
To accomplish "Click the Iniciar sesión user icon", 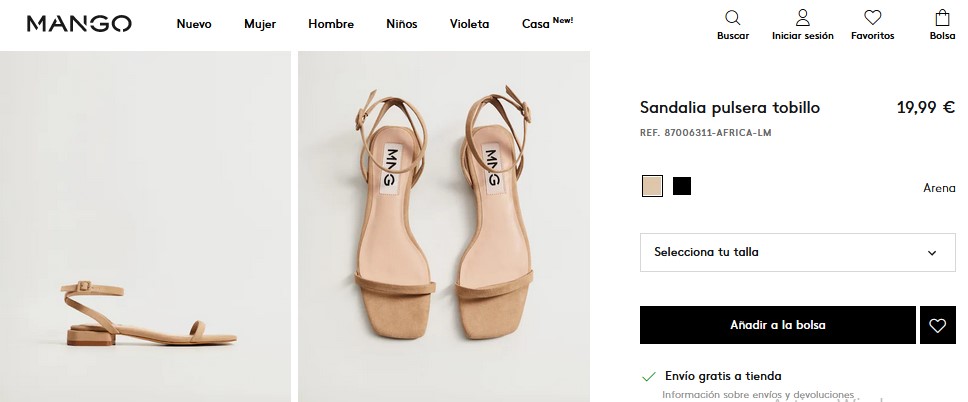I will (x=802, y=18).
